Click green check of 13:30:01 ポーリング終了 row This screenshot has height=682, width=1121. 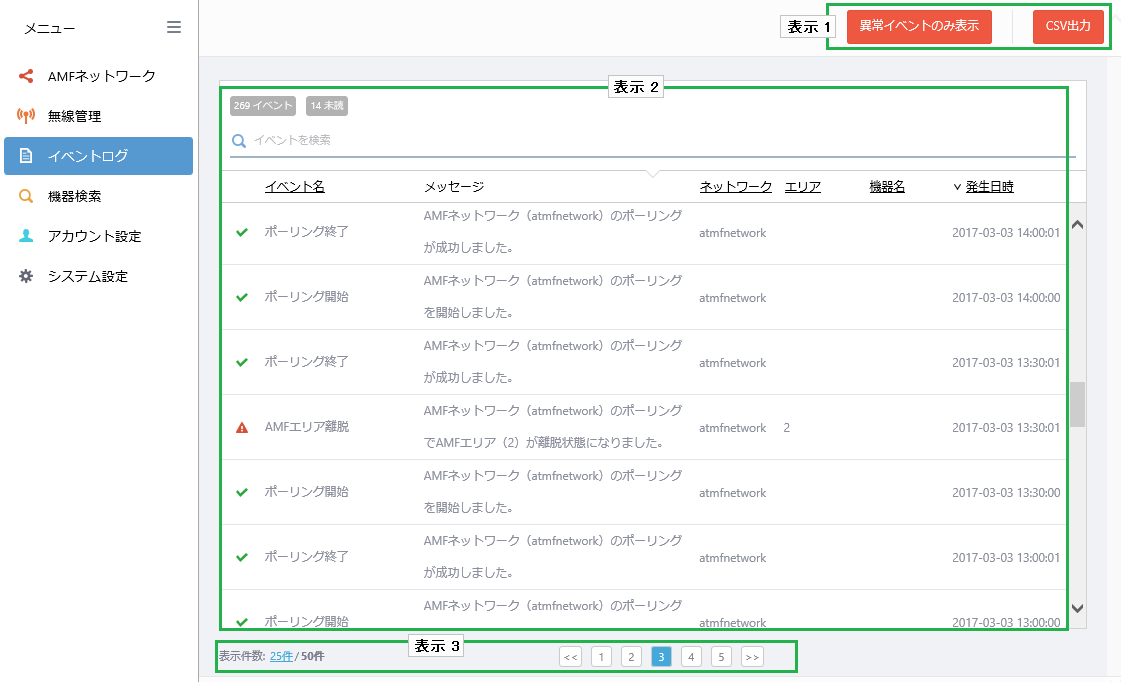[x=242, y=362]
